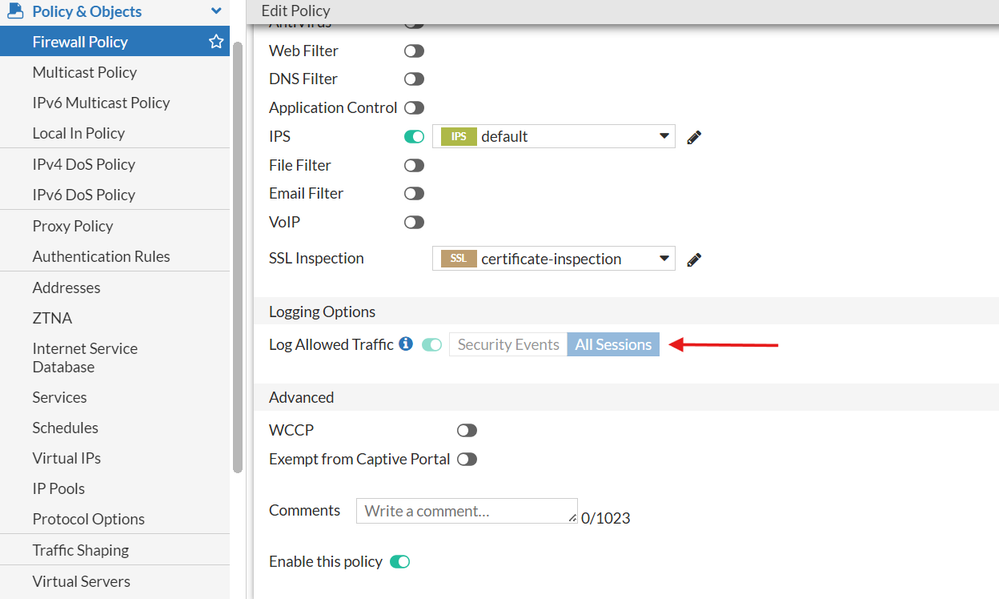Click the SSL badge in the inspection field

458,258
